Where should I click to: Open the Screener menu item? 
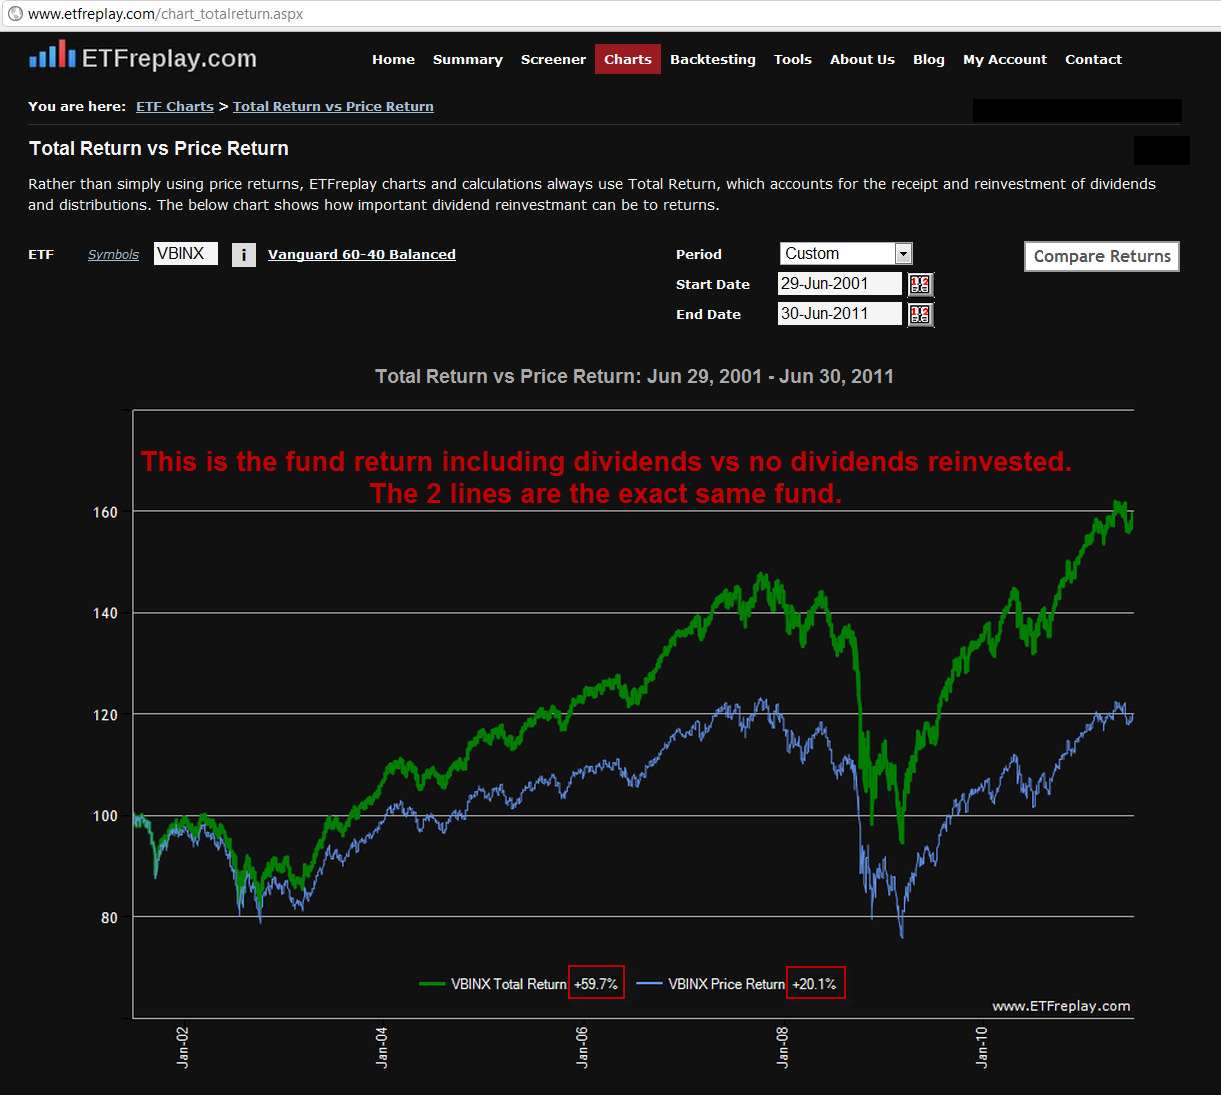(553, 59)
